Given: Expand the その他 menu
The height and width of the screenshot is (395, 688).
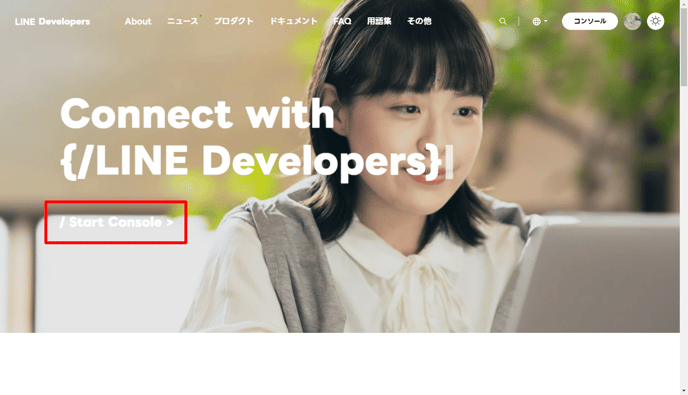Looking at the screenshot, I should 419,21.
